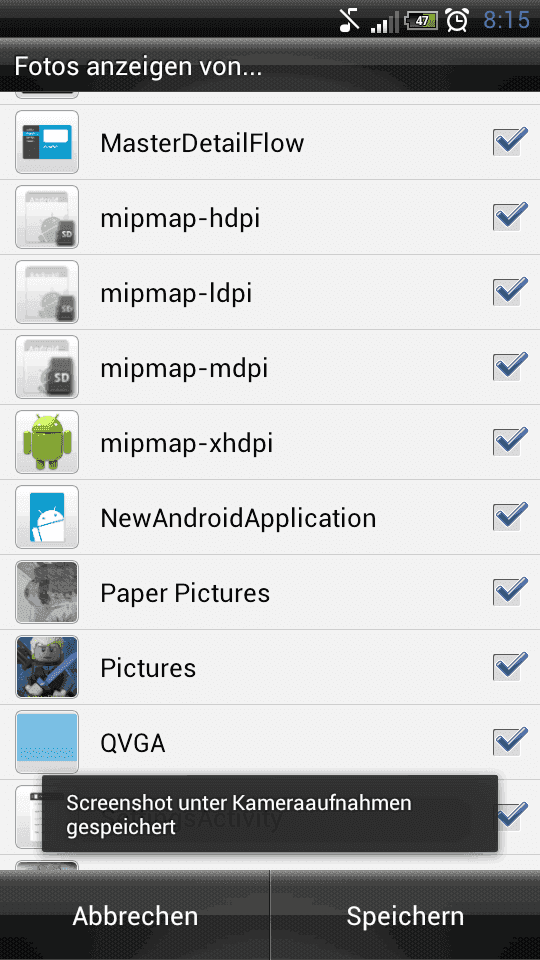Uncheck the mipmap-hdpi checkbox
The image size is (540, 960).
(x=510, y=217)
